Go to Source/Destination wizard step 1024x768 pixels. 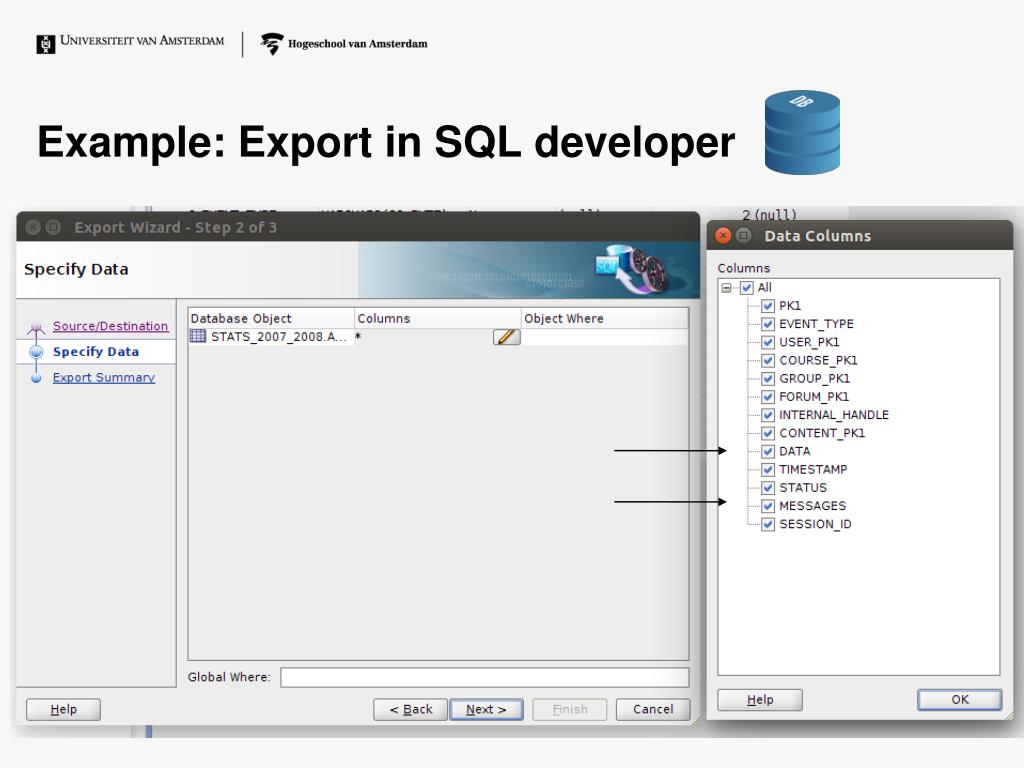click(110, 326)
